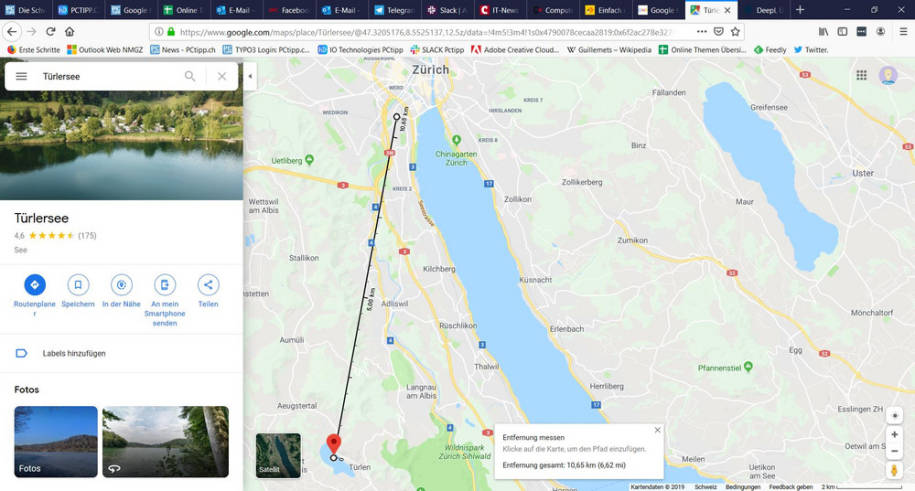Viewport: 915px width, 491px height.
Task: Click the Routenplaner directions icon
Action: click(35, 285)
